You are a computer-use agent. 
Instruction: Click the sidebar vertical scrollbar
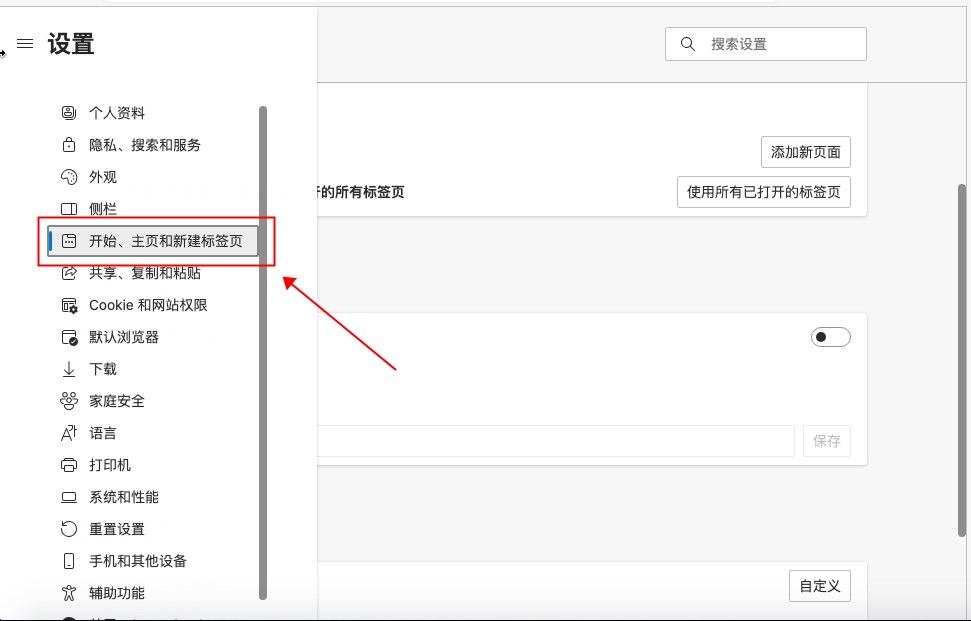point(263,350)
